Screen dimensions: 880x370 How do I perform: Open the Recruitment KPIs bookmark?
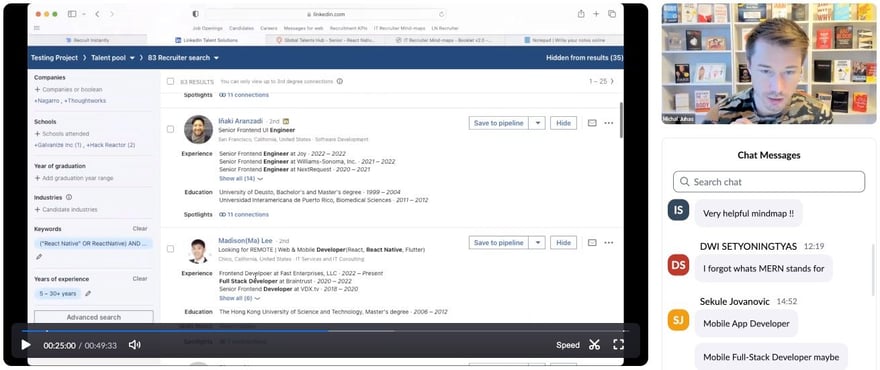click(x=348, y=28)
